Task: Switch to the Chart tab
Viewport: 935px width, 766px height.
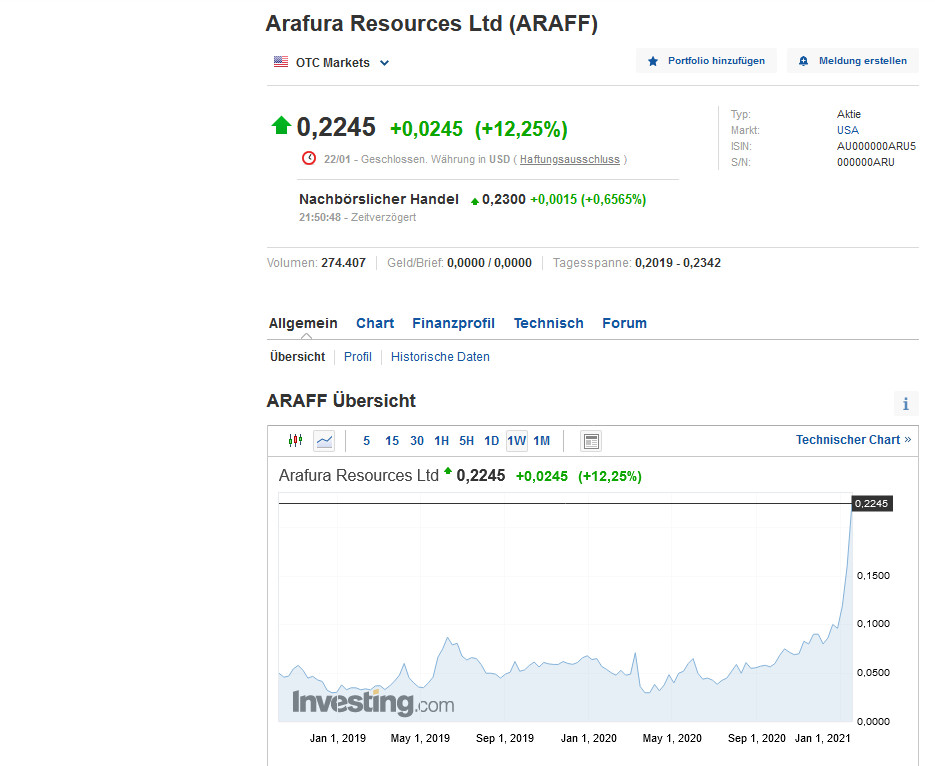Action: [374, 323]
